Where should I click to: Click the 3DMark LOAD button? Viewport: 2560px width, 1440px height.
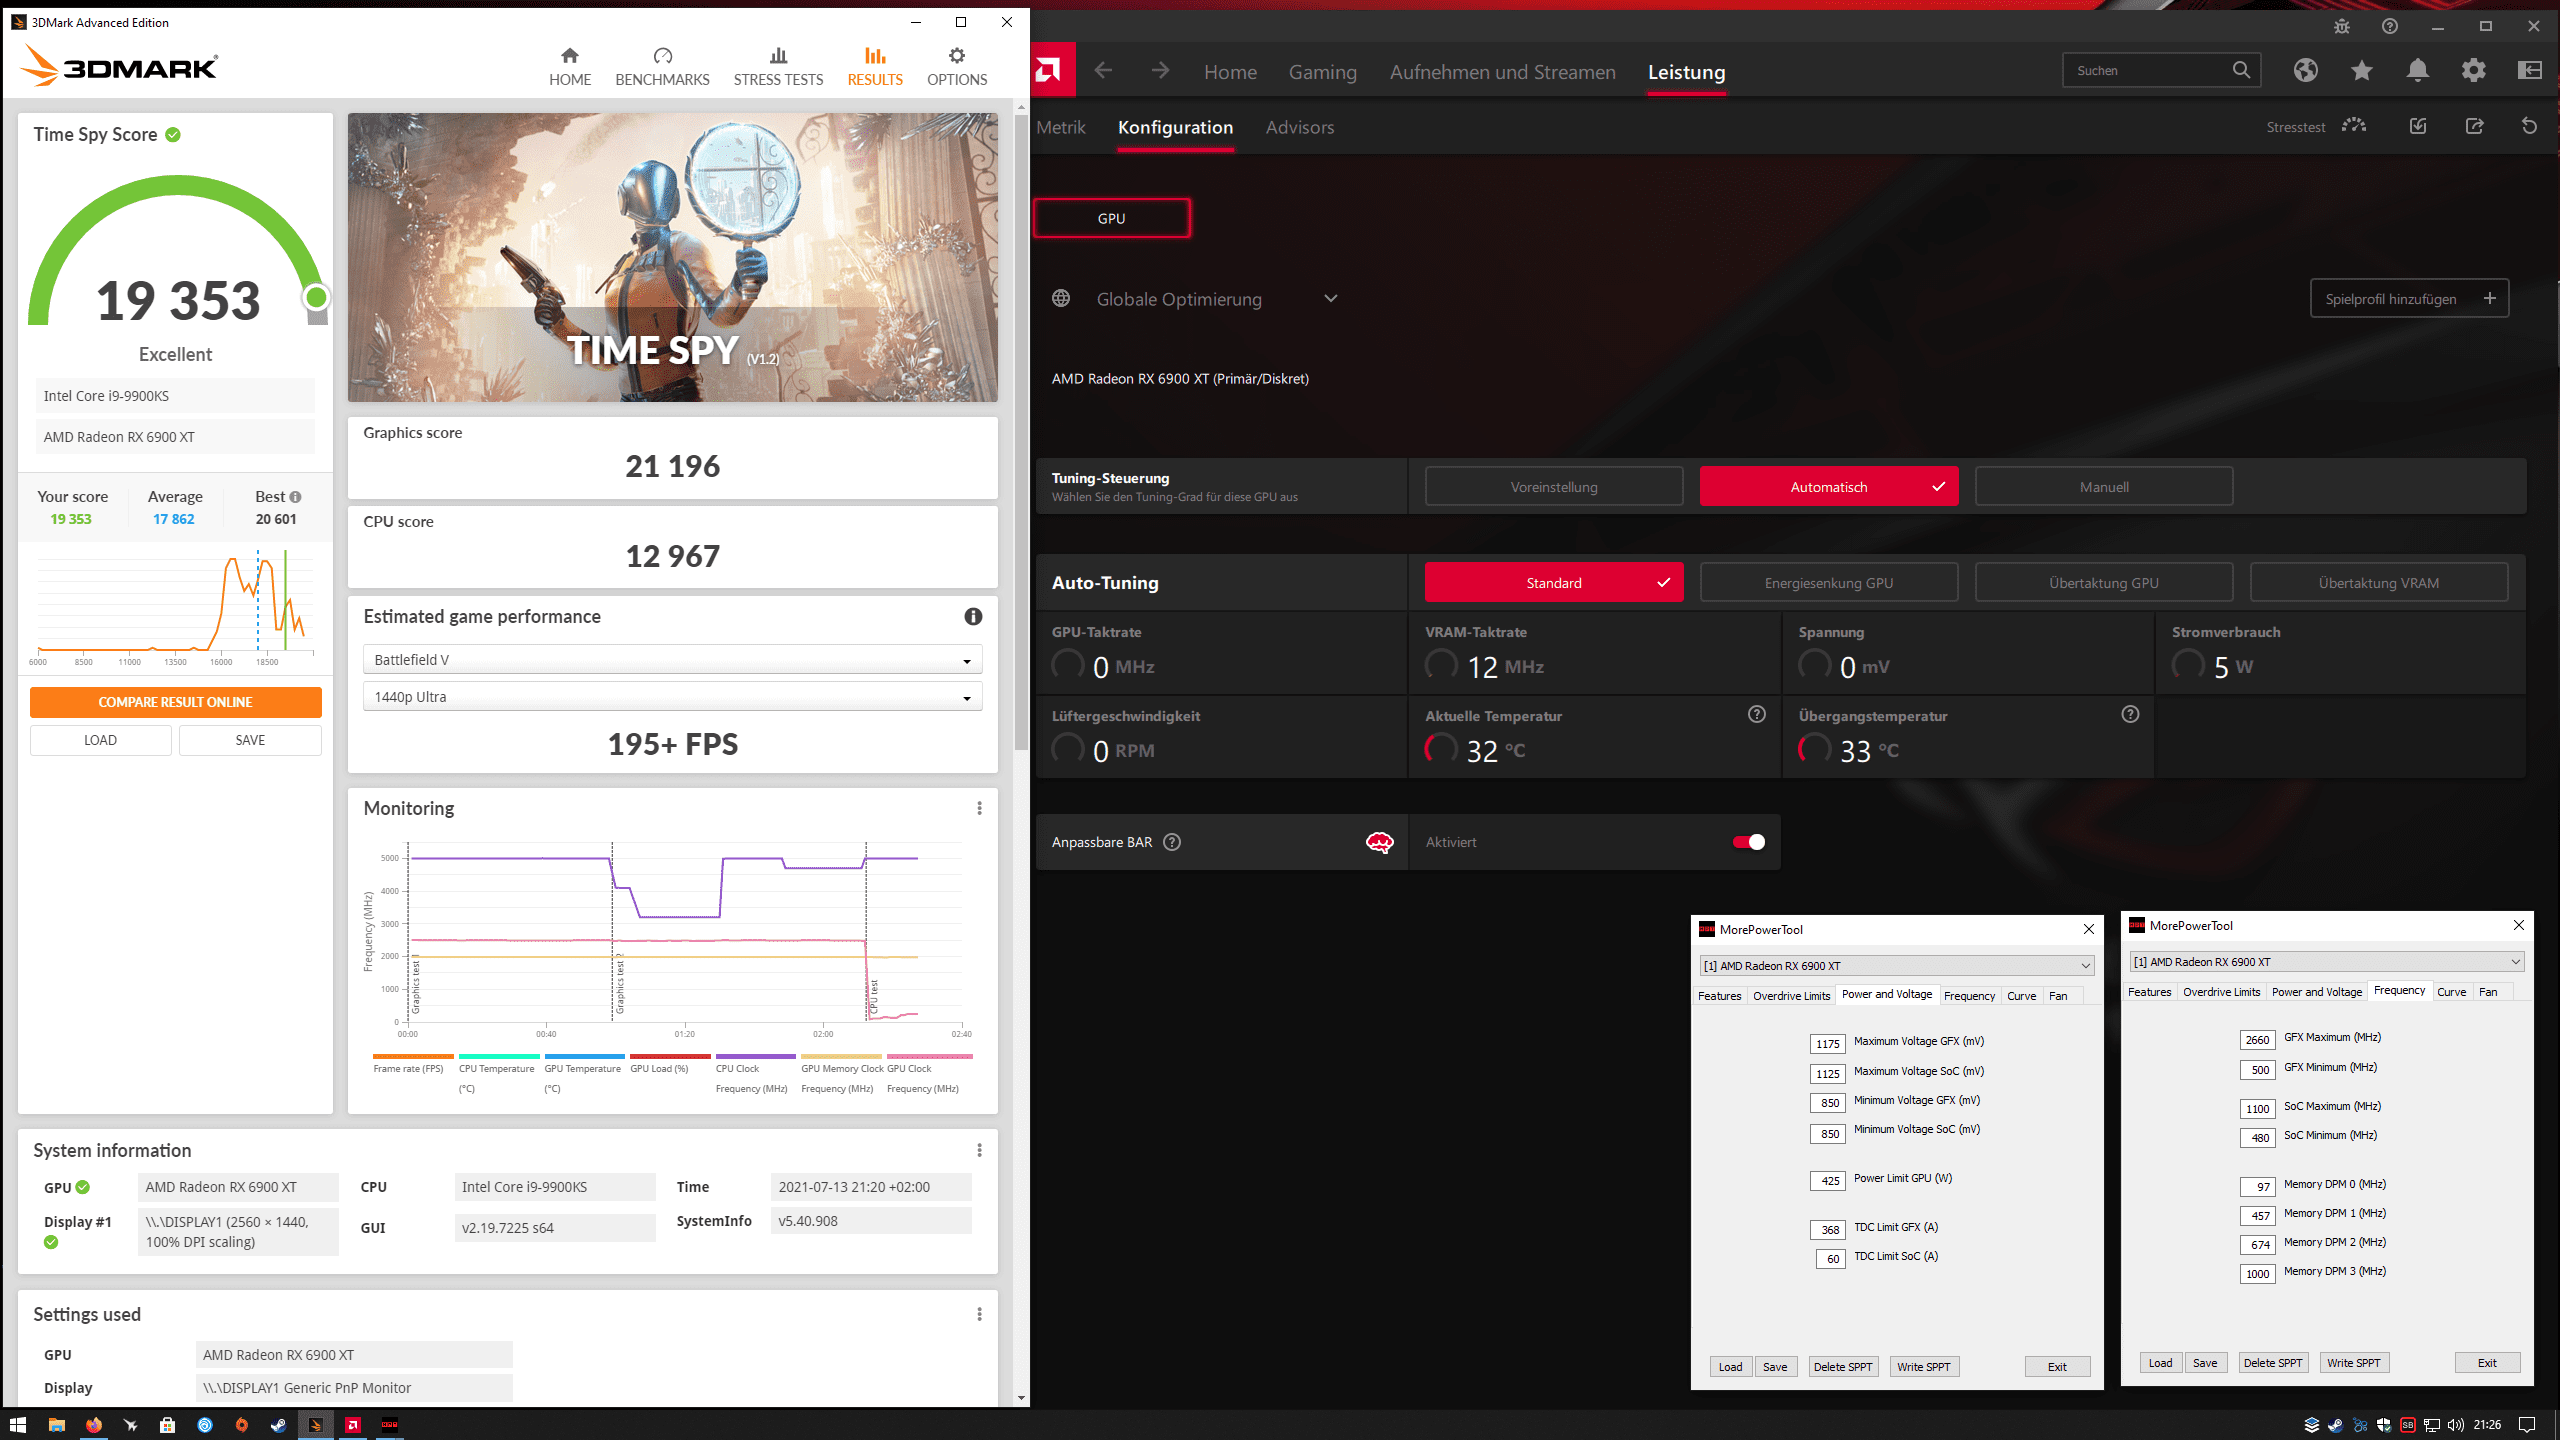coord(100,740)
